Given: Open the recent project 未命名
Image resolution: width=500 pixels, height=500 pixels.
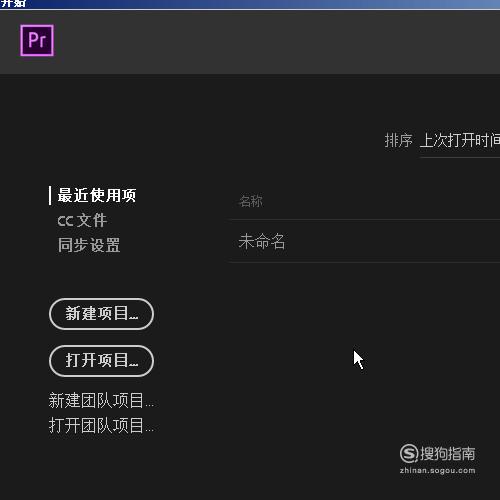Looking at the screenshot, I should tap(364, 241).
